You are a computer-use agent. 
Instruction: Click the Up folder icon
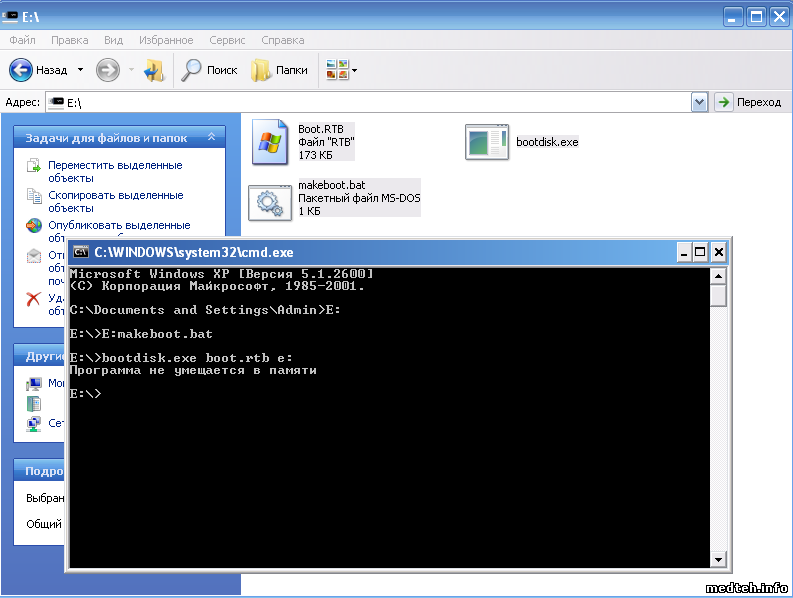click(154, 70)
